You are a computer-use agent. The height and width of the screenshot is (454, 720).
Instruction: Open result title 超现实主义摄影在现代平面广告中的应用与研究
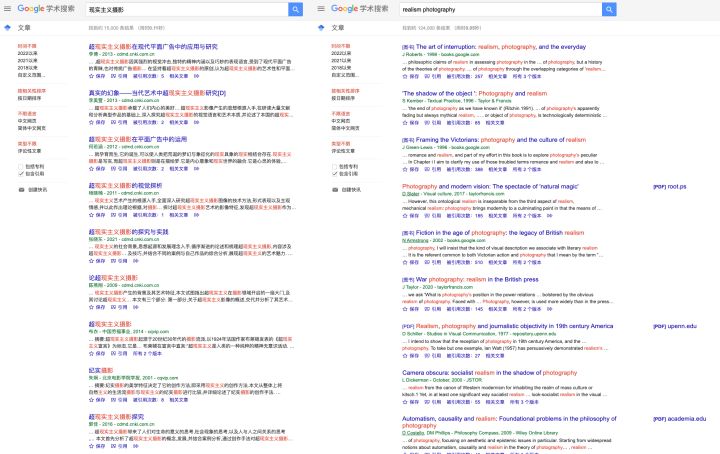click(153, 47)
